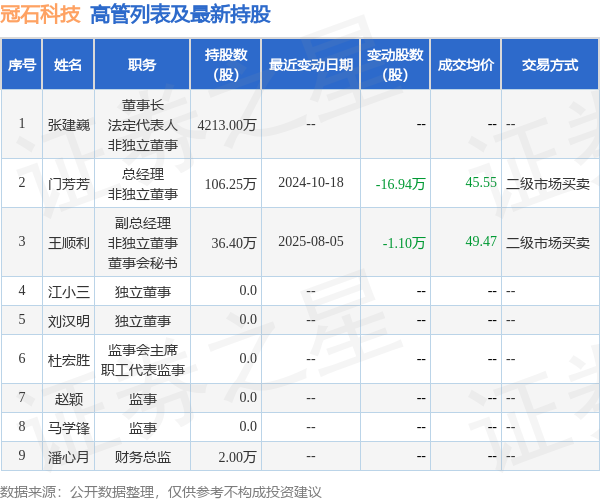Image resolution: width=600 pixels, height=501 pixels.
Task: Click the date 2025-08-05
Action: coord(311,242)
